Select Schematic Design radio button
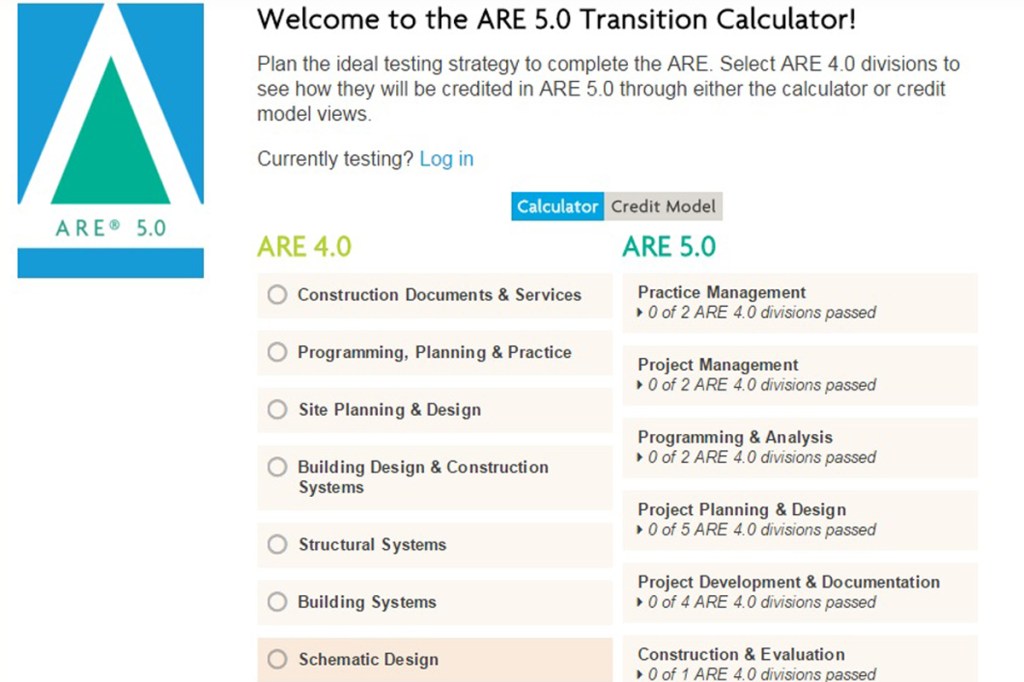 pos(278,660)
